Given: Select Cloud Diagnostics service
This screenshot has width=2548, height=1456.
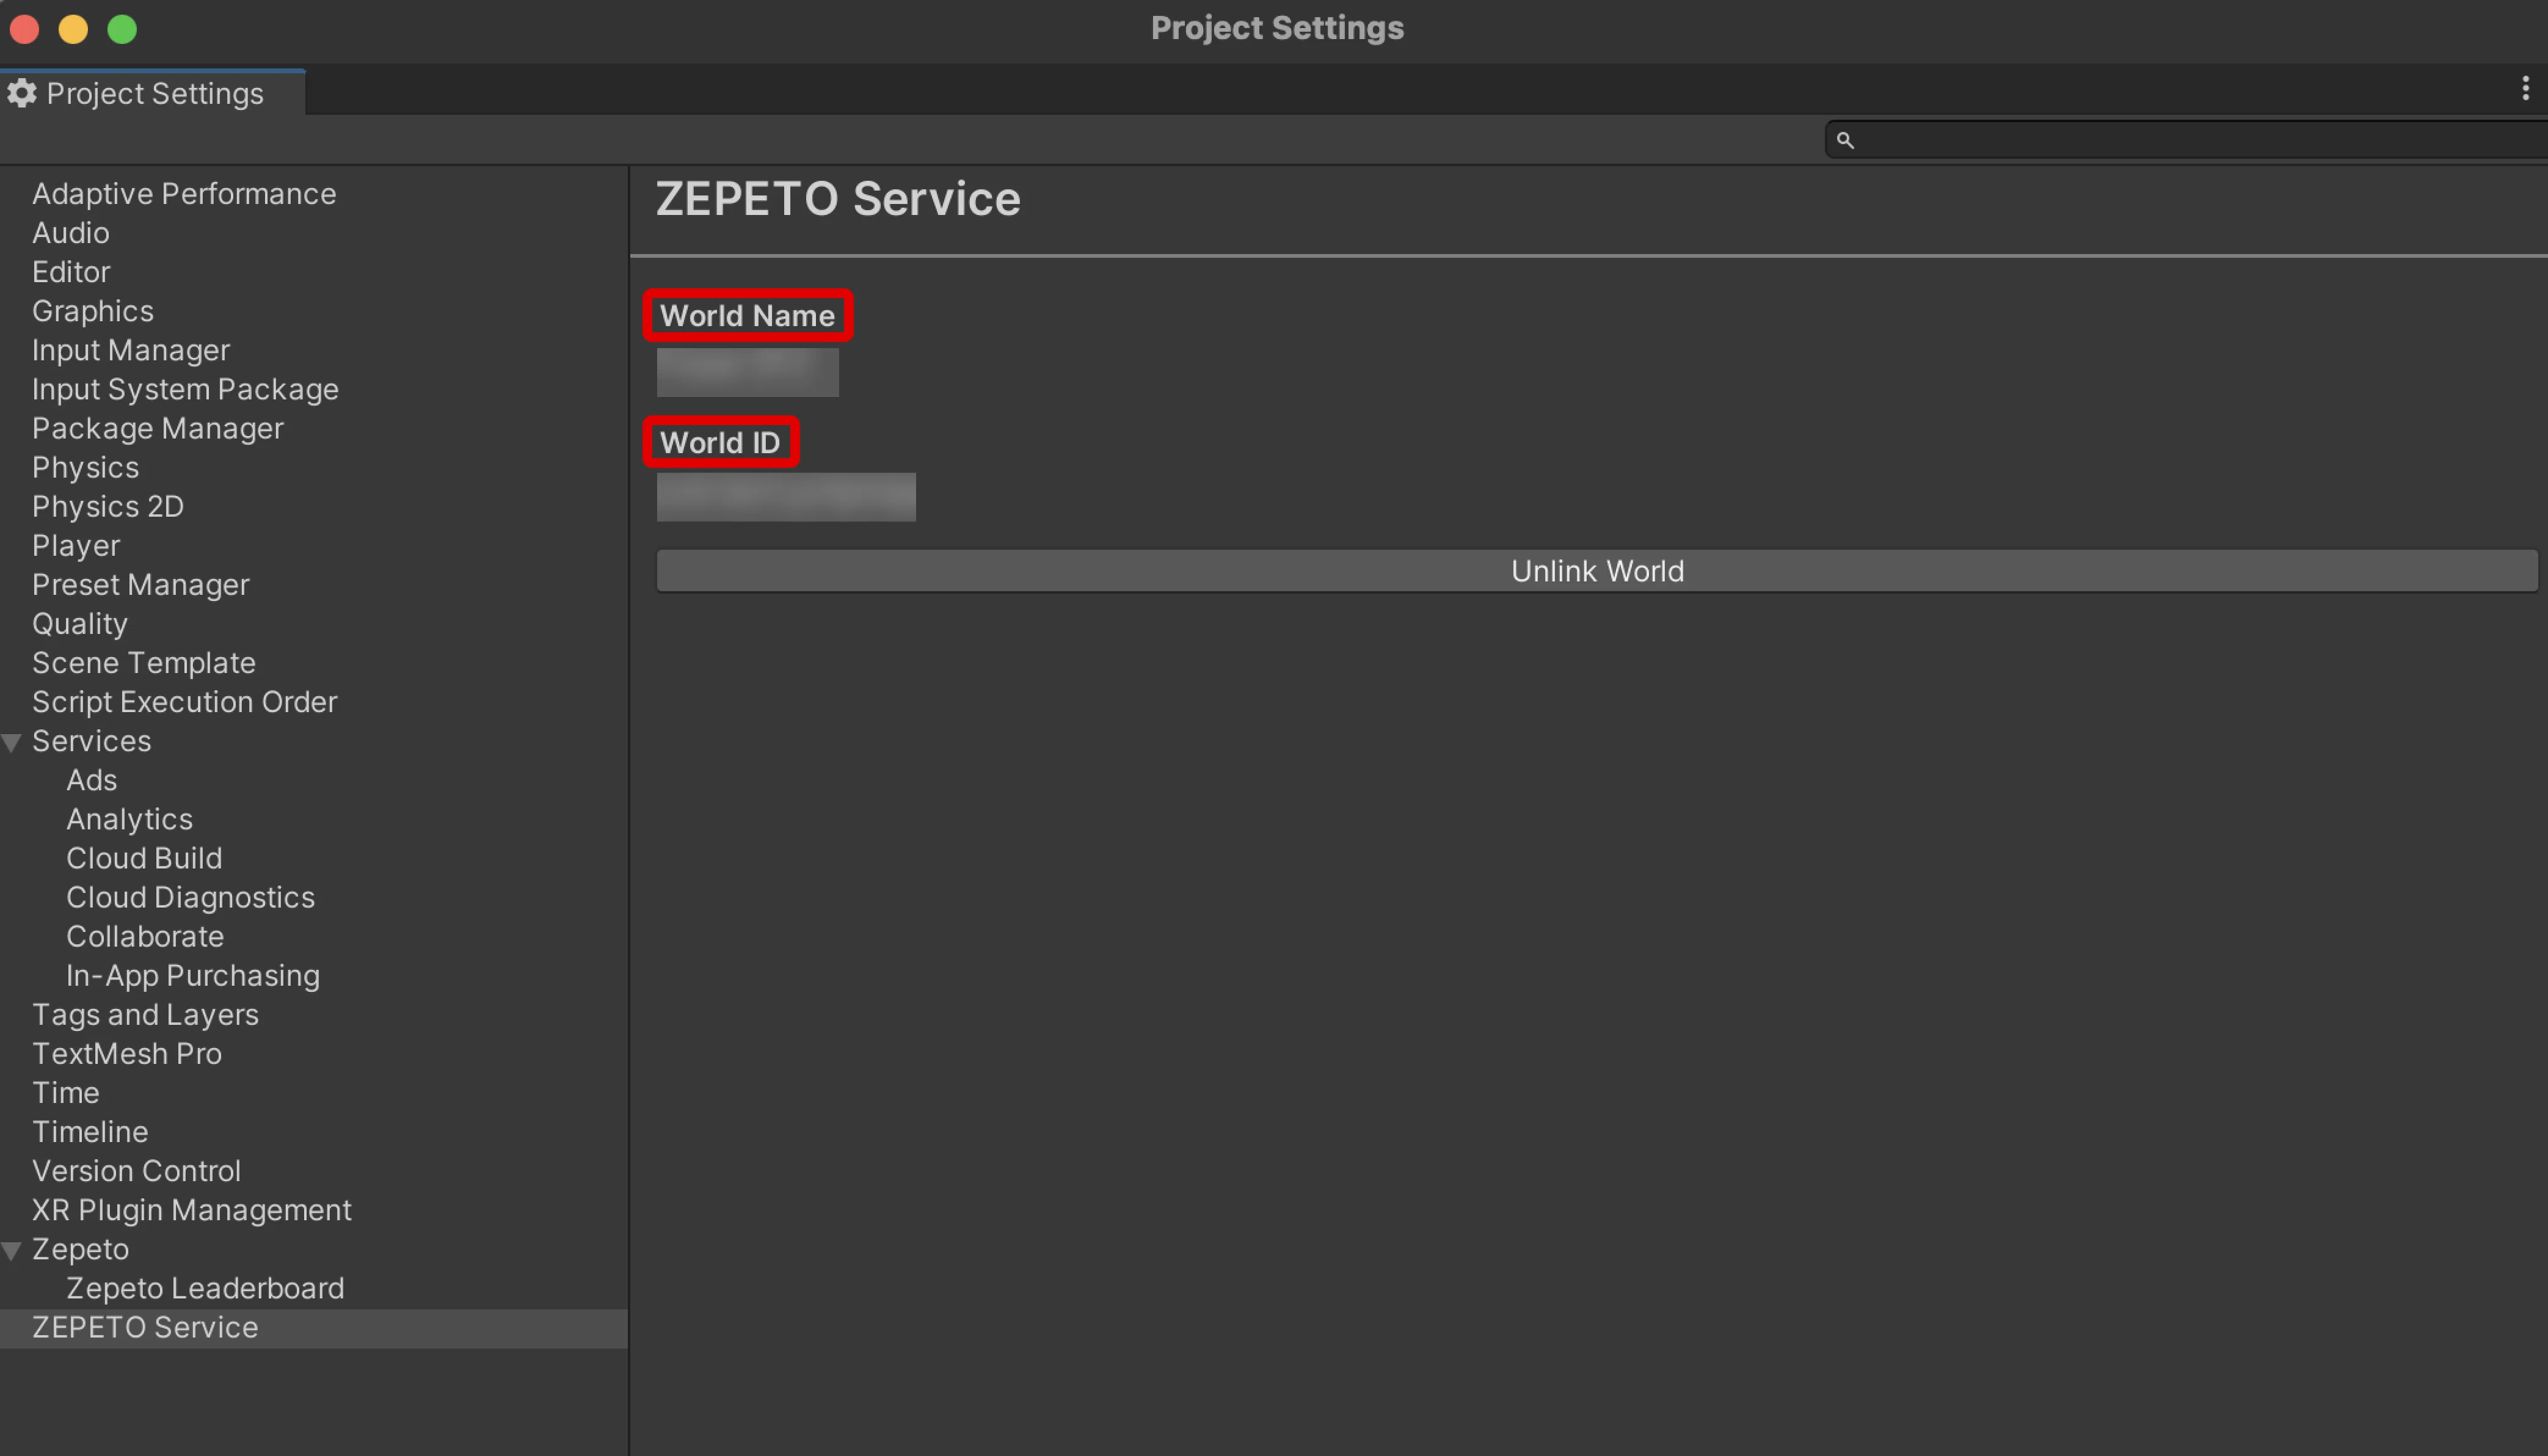Looking at the screenshot, I should click(191, 897).
